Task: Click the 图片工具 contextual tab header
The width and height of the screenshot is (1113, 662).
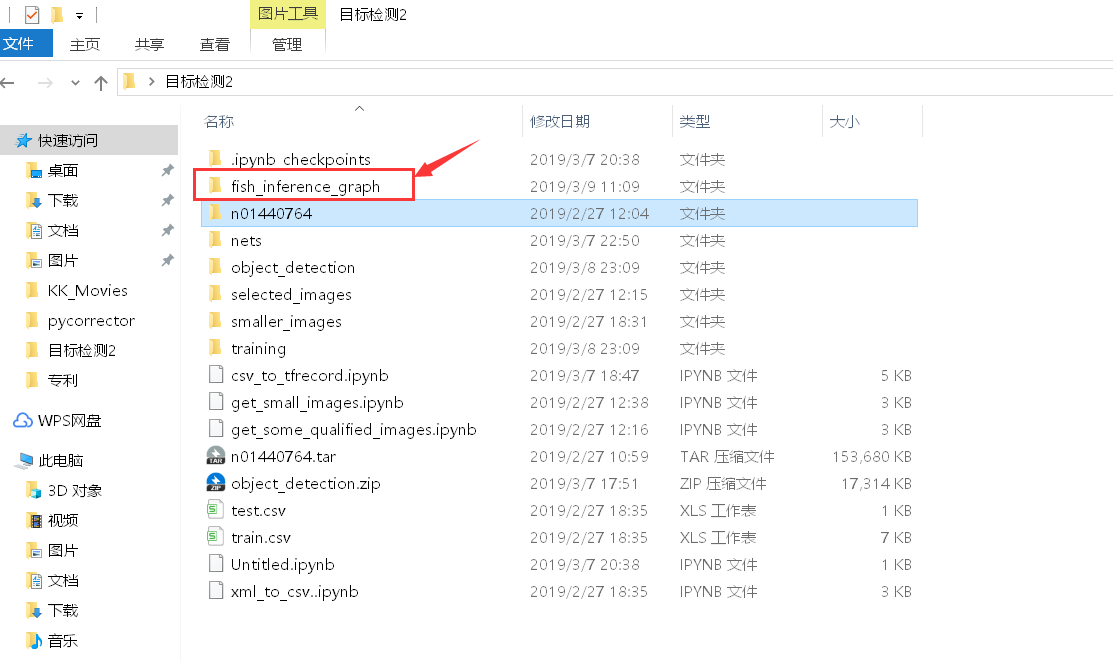Action: (287, 13)
